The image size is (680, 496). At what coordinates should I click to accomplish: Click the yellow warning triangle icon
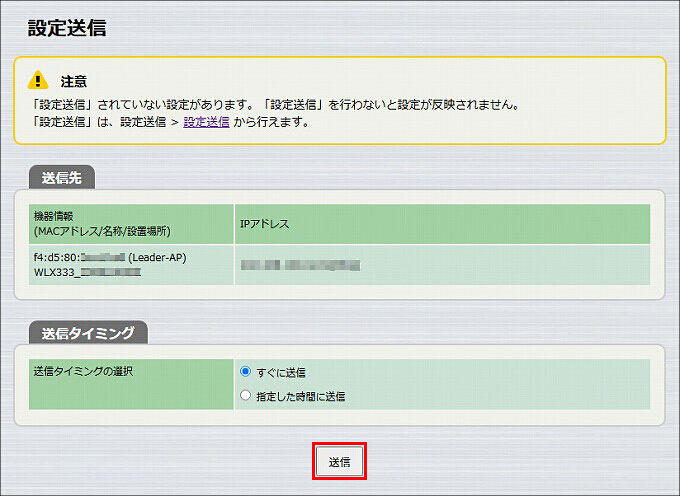pyautogui.click(x=38, y=80)
